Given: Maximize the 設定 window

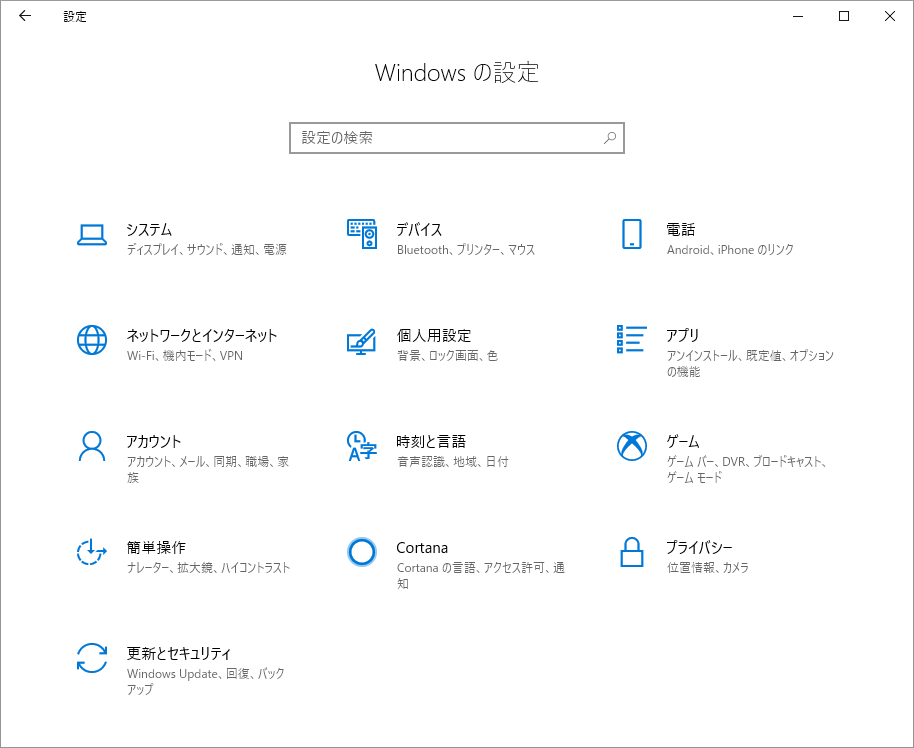Looking at the screenshot, I should pos(843,16).
